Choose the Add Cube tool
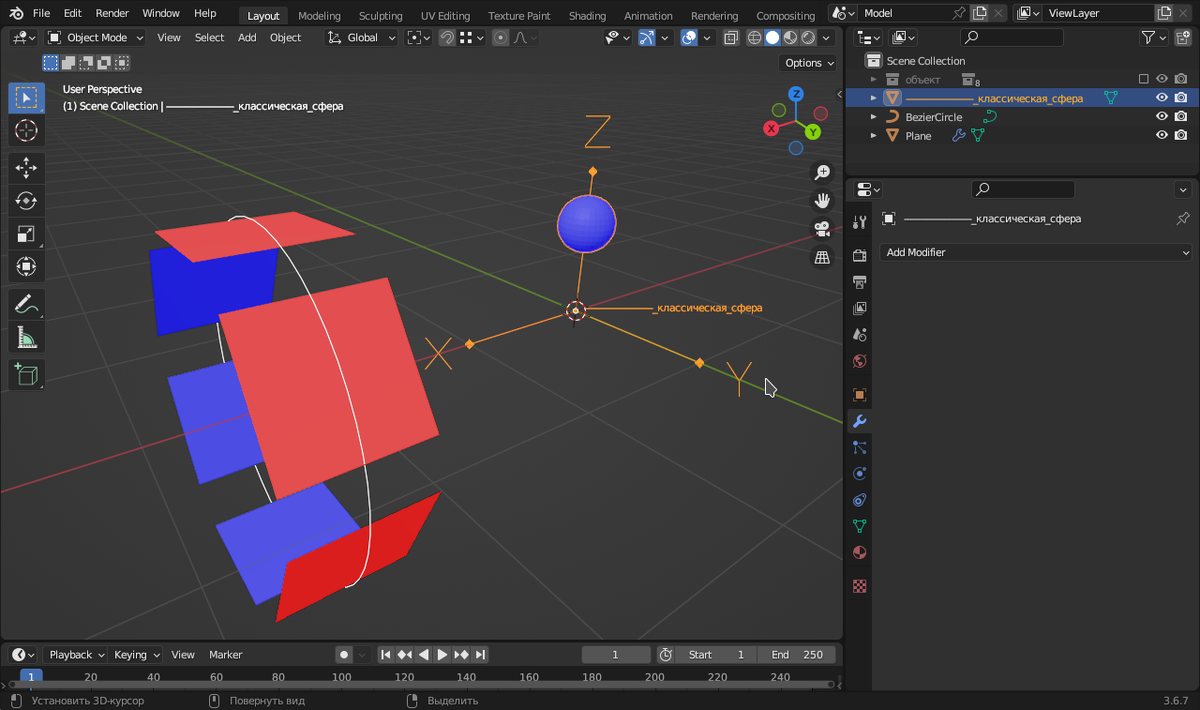 point(27,375)
